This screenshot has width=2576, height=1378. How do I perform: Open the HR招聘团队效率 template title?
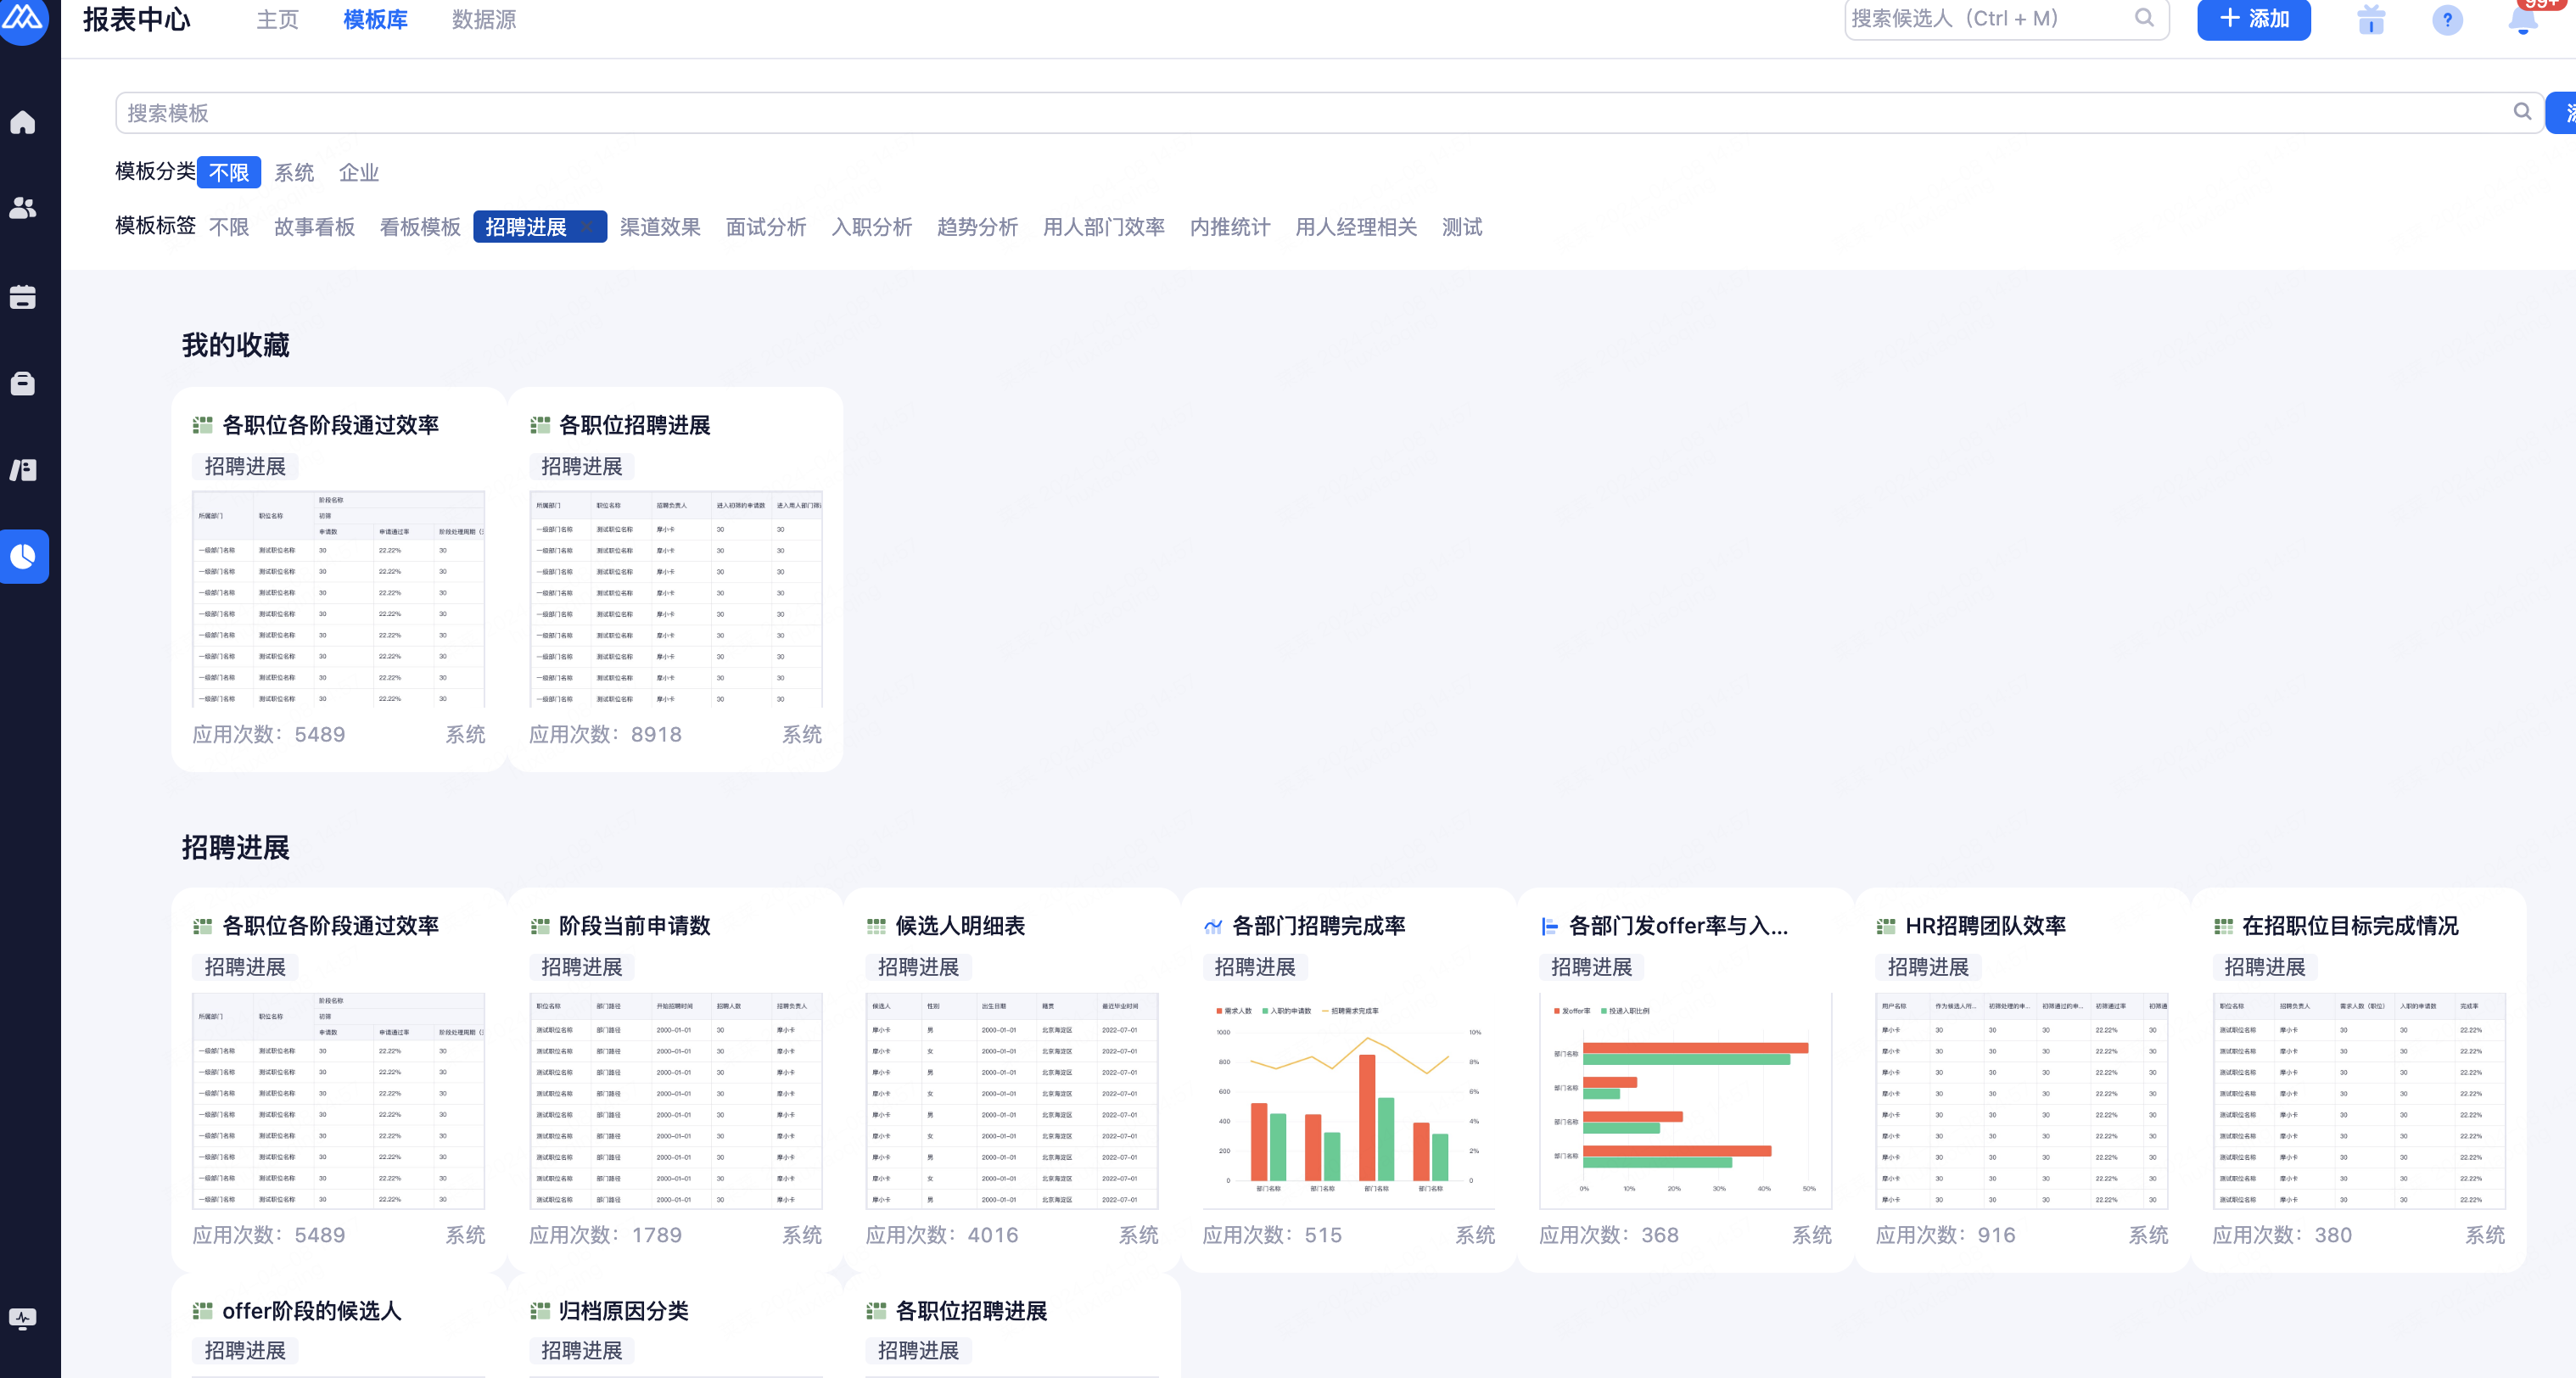point(1986,926)
